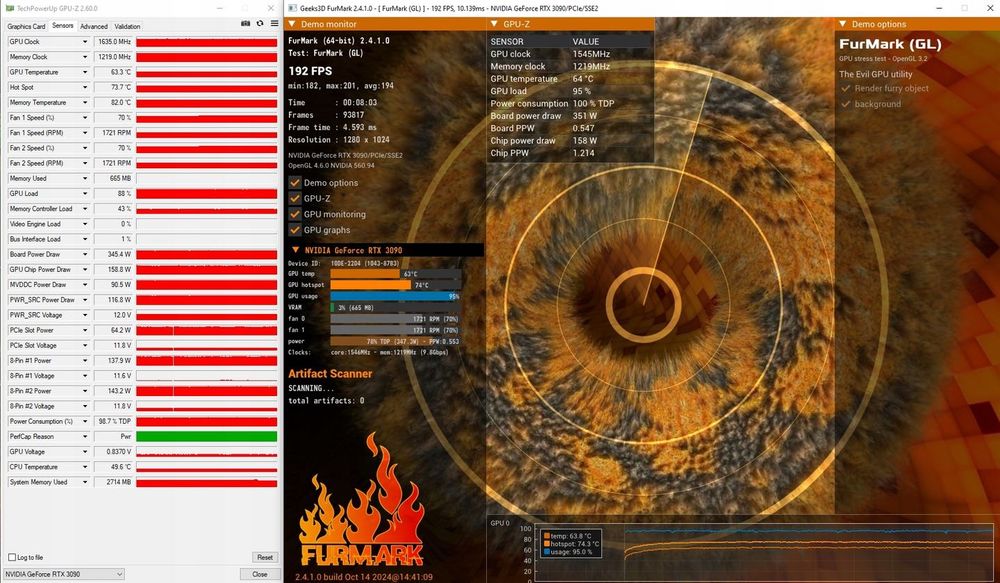Click the GPU 0 history graph

coord(764,552)
